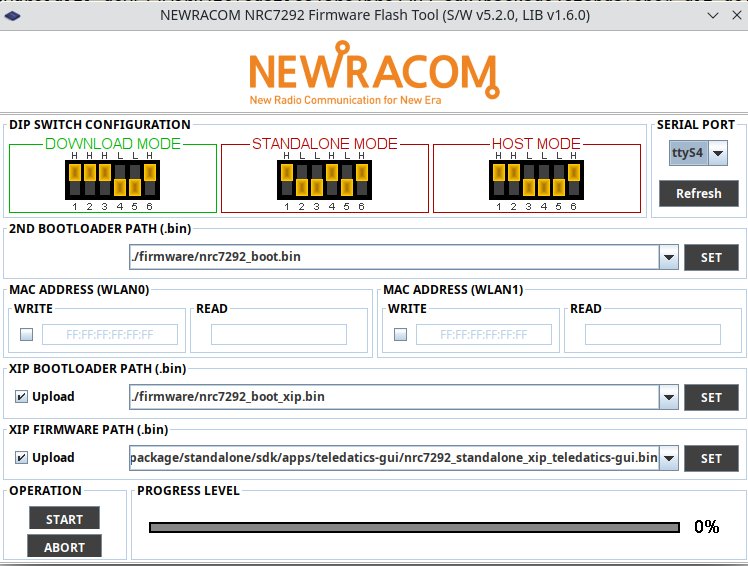
Task: Uncheck Upload for XIP bootloader
Action: 21,397
